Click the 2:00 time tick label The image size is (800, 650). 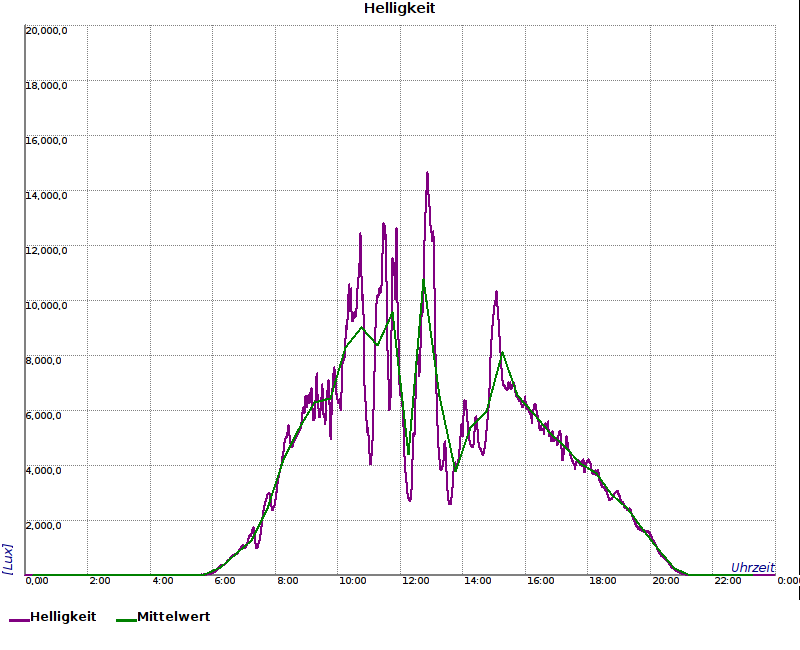[x=100, y=581]
